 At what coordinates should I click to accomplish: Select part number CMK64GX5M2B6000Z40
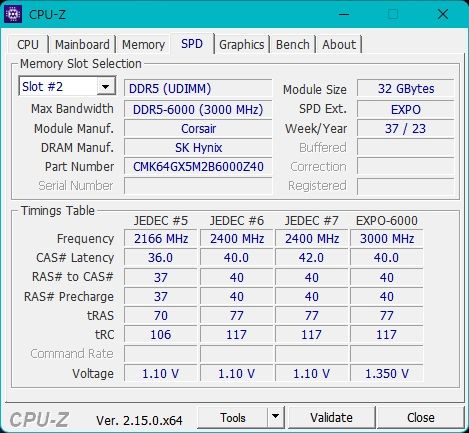click(198, 167)
